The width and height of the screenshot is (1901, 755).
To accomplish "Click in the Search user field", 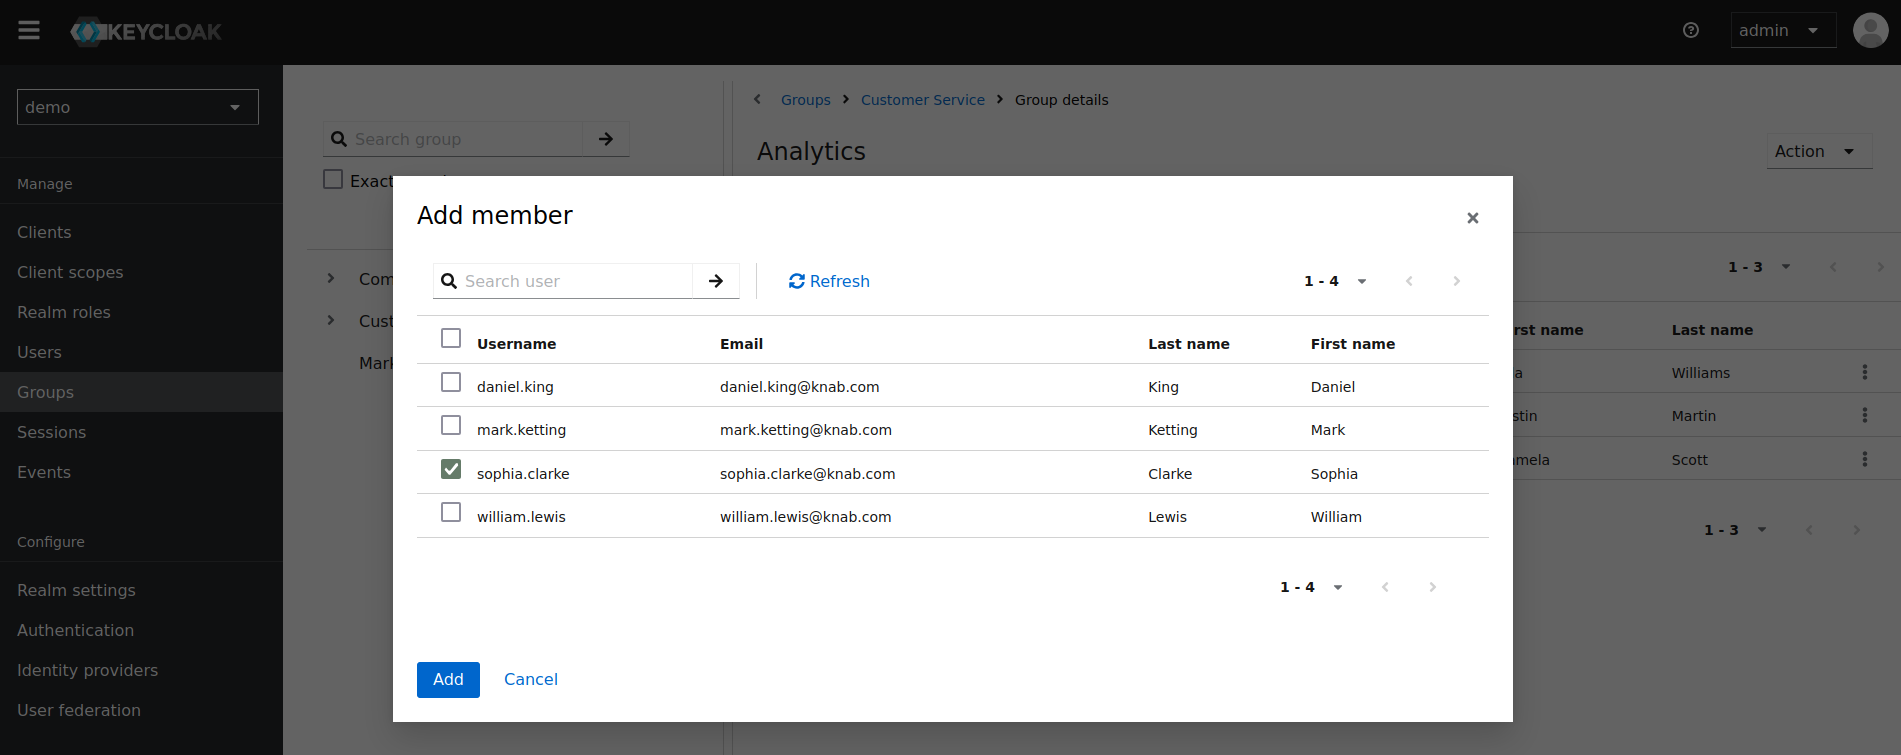I will coord(575,281).
